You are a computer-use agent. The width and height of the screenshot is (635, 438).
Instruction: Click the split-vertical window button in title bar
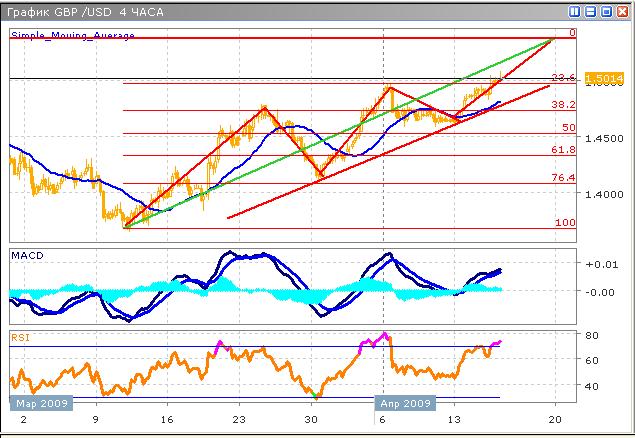pyautogui.click(x=575, y=10)
